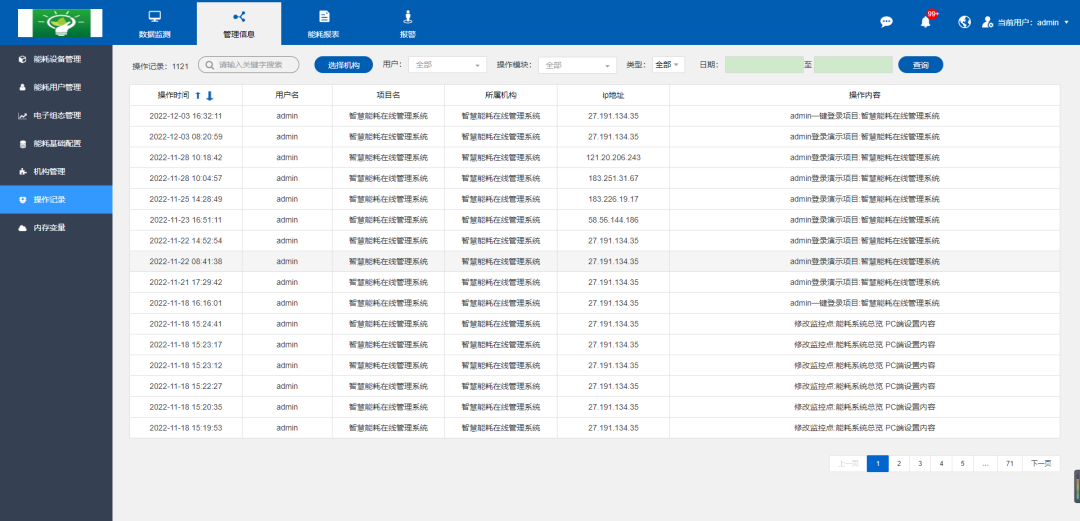Expand the 操作模块 dropdown
The image size is (1080, 521).
tap(577, 65)
